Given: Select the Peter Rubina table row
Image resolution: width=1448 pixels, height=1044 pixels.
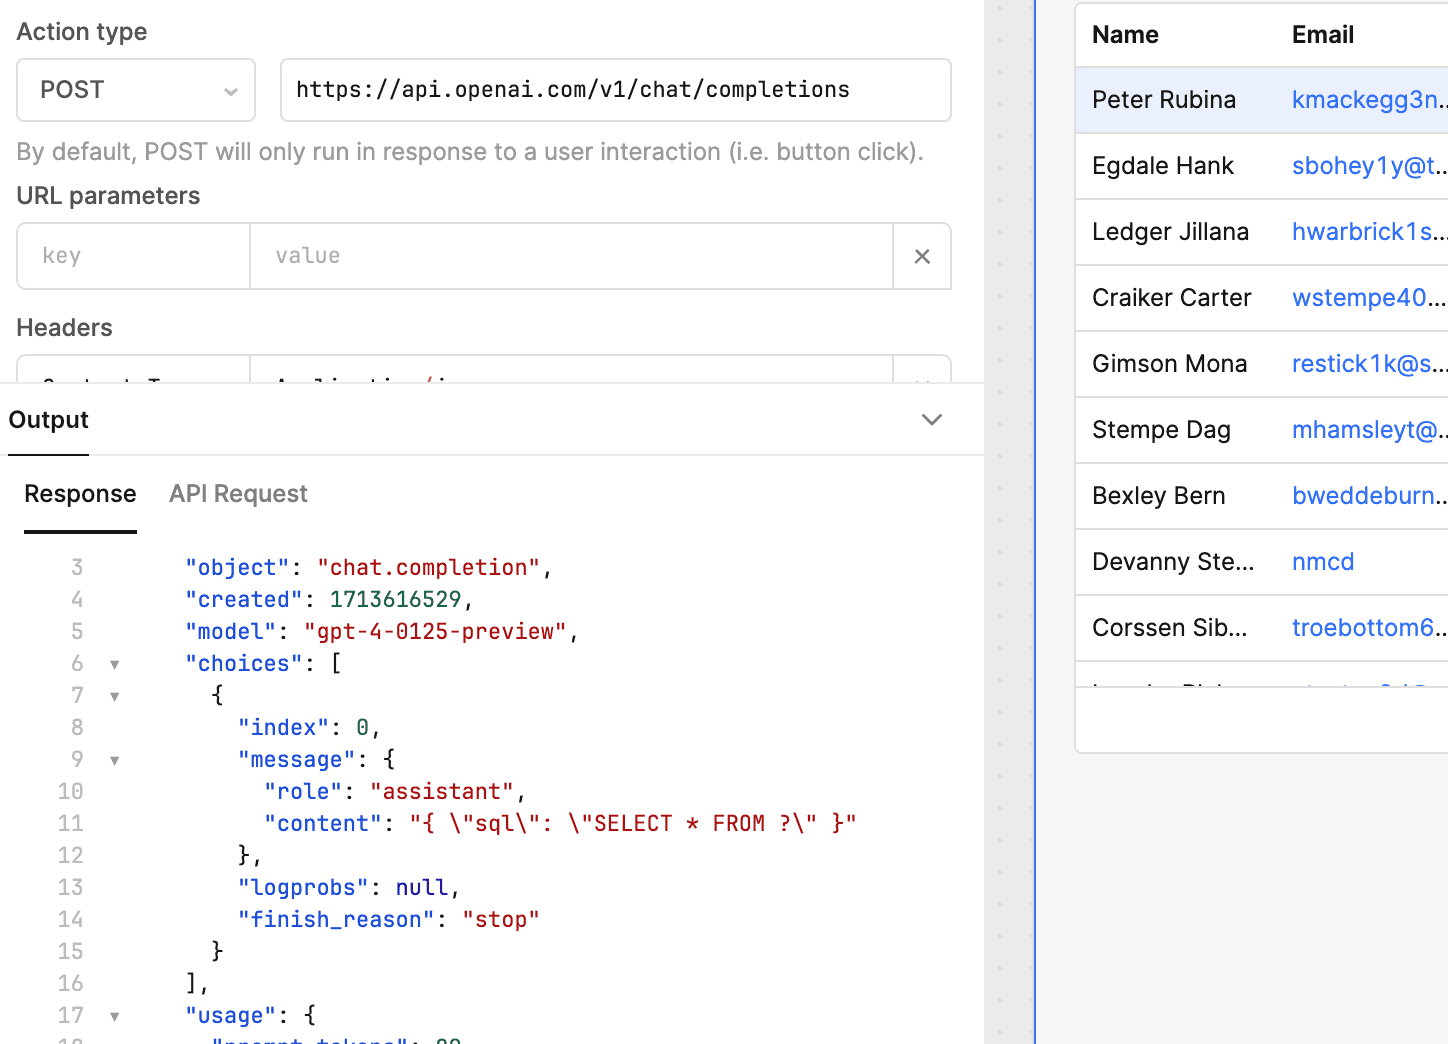Looking at the screenshot, I should (1164, 100).
